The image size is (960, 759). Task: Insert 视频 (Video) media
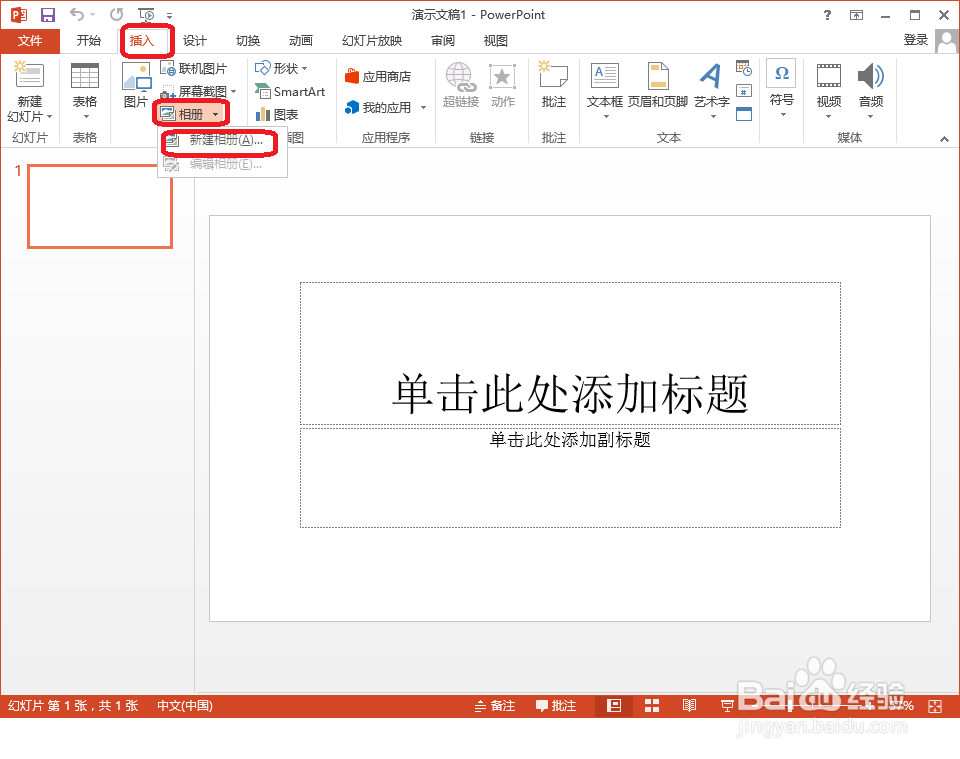pyautogui.click(x=829, y=89)
